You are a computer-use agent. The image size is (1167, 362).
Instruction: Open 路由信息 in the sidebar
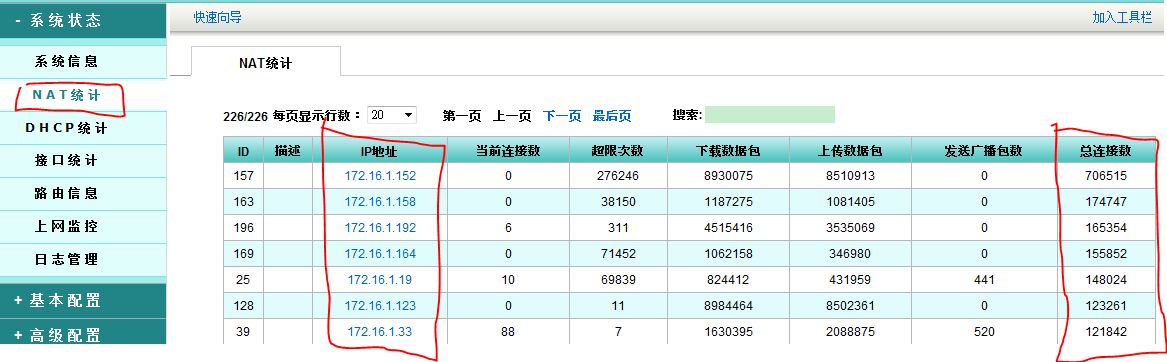coord(66,194)
